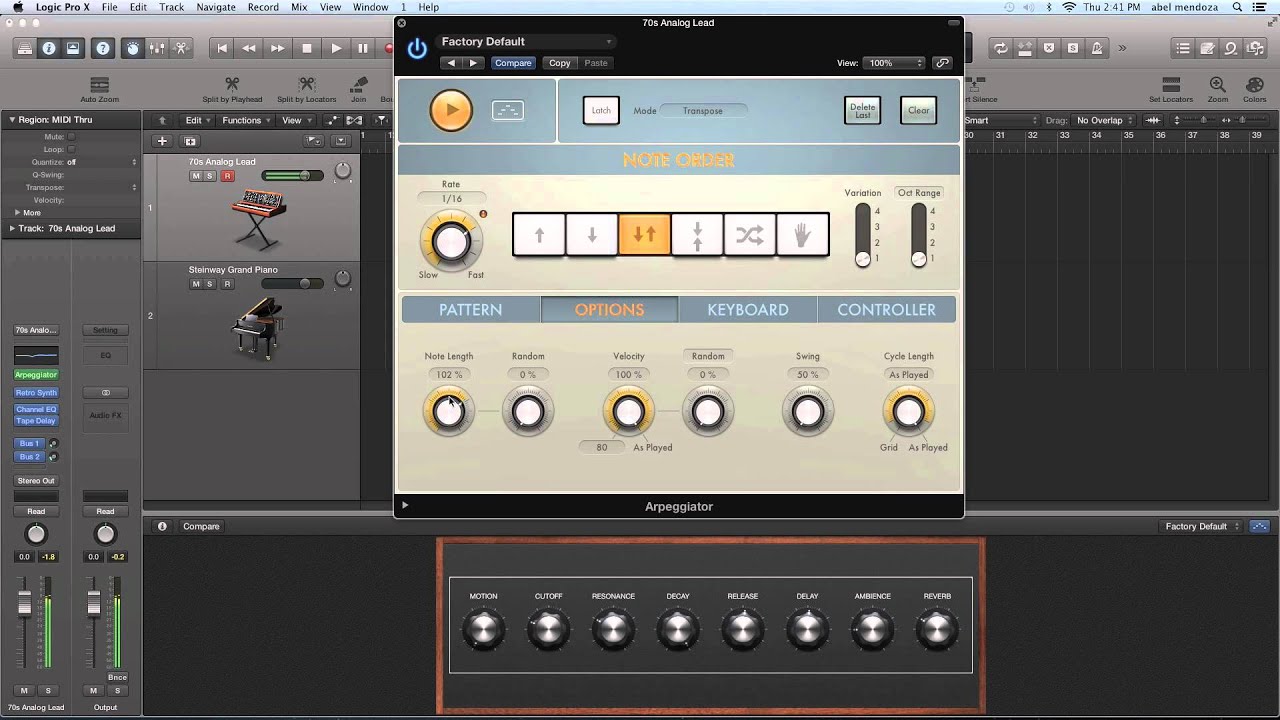The width and height of the screenshot is (1280, 720).
Task: Click the Clear button
Action: tap(918, 110)
